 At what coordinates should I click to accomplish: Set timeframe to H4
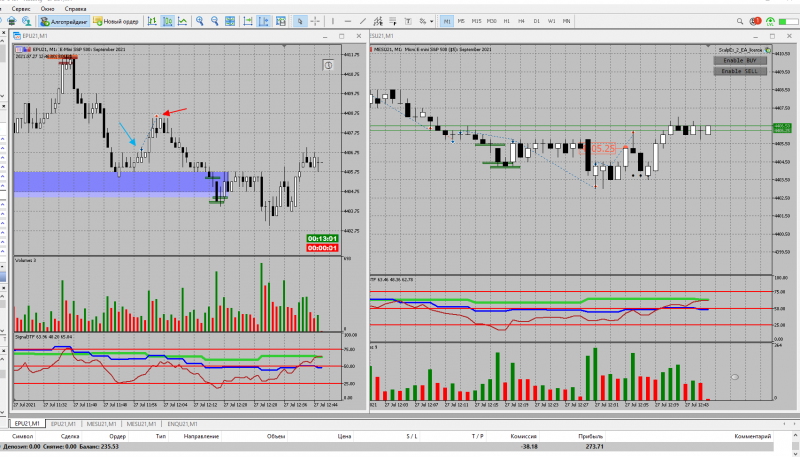521,21
